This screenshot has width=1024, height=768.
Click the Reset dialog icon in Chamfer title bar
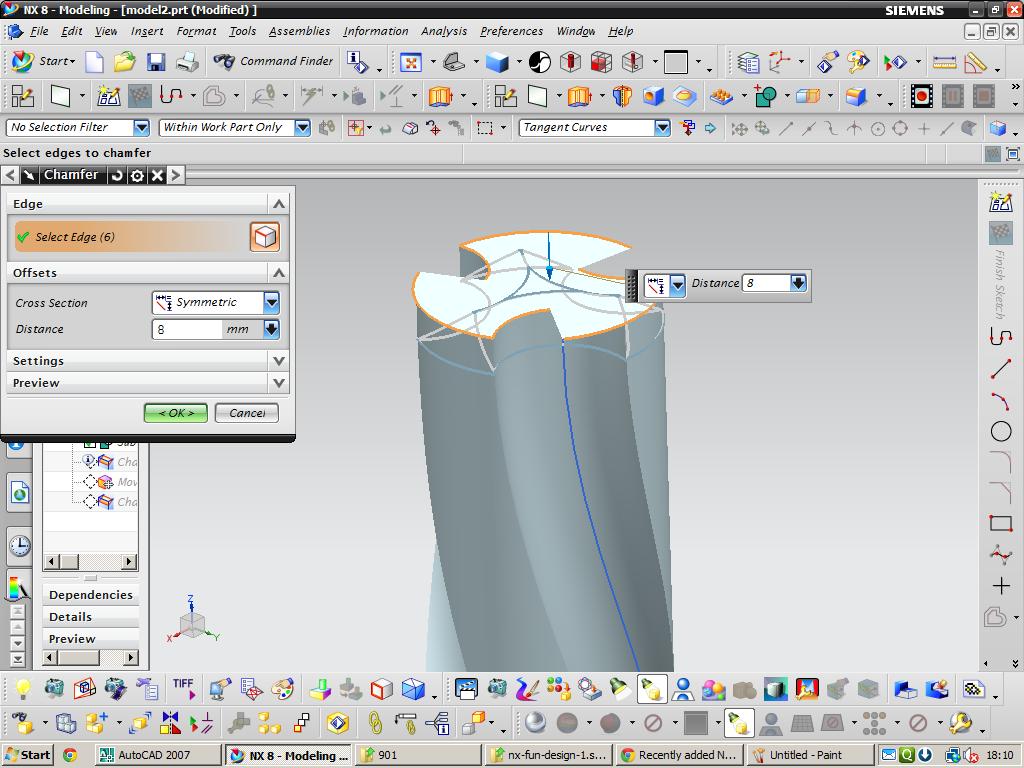[118, 175]
